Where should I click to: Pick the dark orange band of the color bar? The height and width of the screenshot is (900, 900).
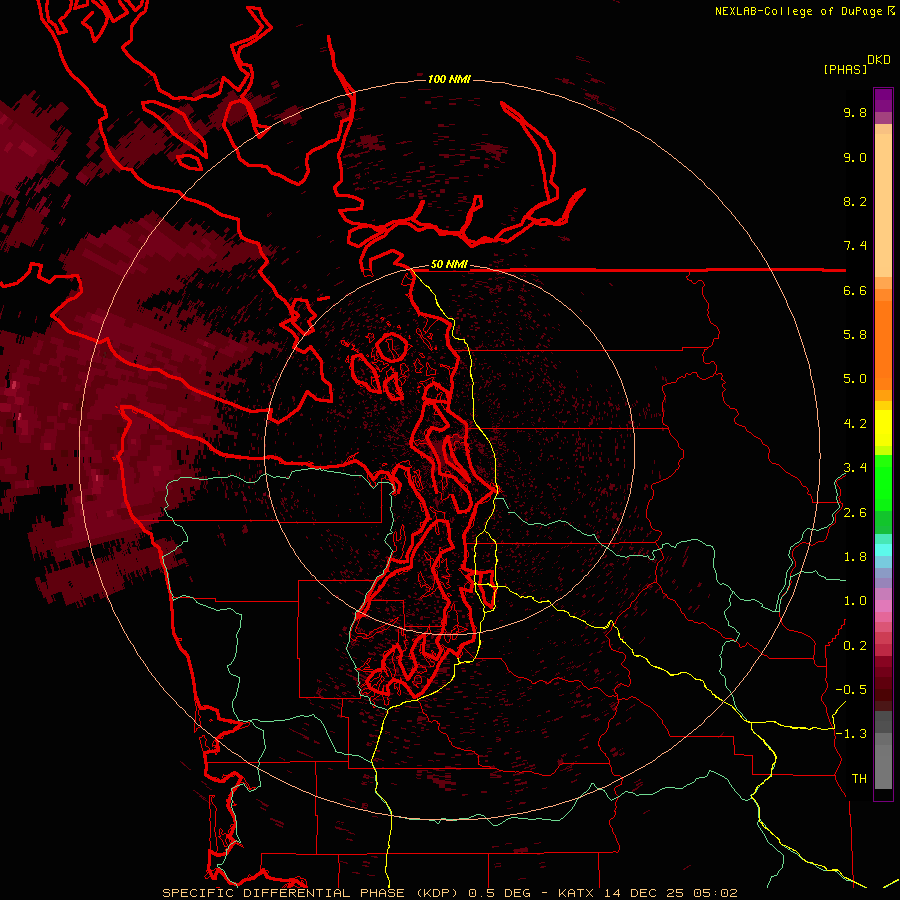(x=883, y=346)
